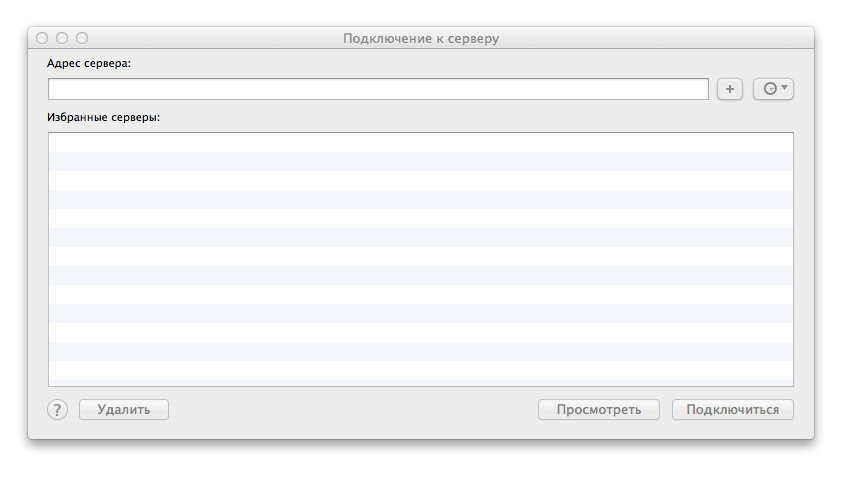Screen dimensions: 859x479
Task: Open the recent servers clock menu
Action: [773, 89]
